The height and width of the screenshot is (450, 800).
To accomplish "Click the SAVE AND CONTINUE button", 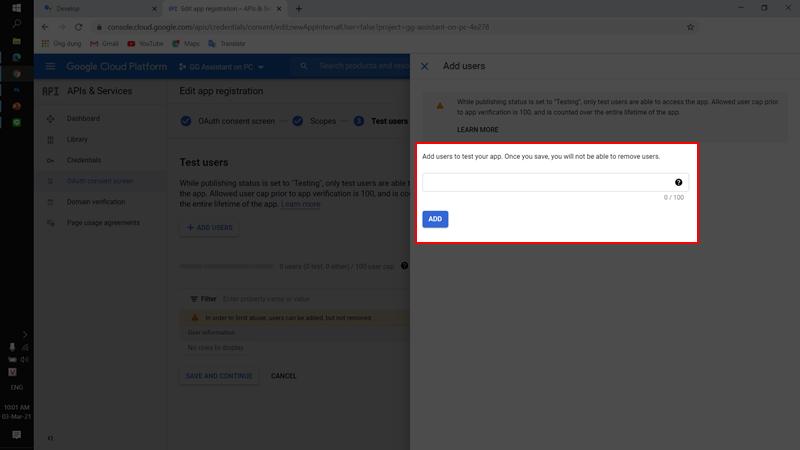I will [x=220, y=376].
